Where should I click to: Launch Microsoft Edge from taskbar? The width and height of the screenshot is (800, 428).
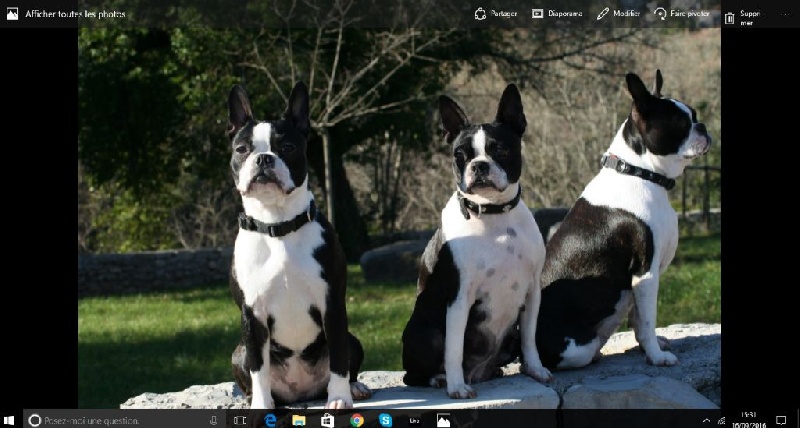pos(270,420)
